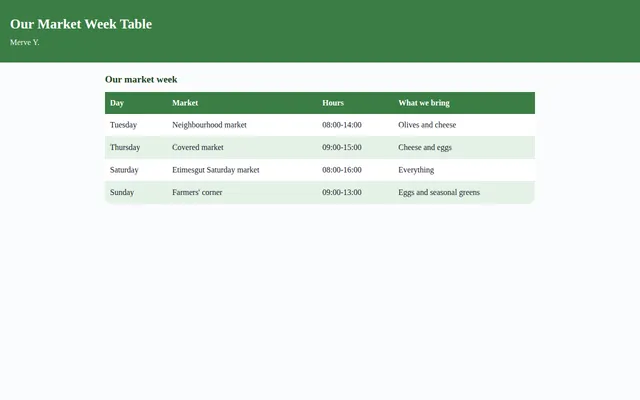Viewport: 640px width, 400px height.
Task: Select the 'Eggs and seasonal greens' cell
Action: tap(464, 192)
